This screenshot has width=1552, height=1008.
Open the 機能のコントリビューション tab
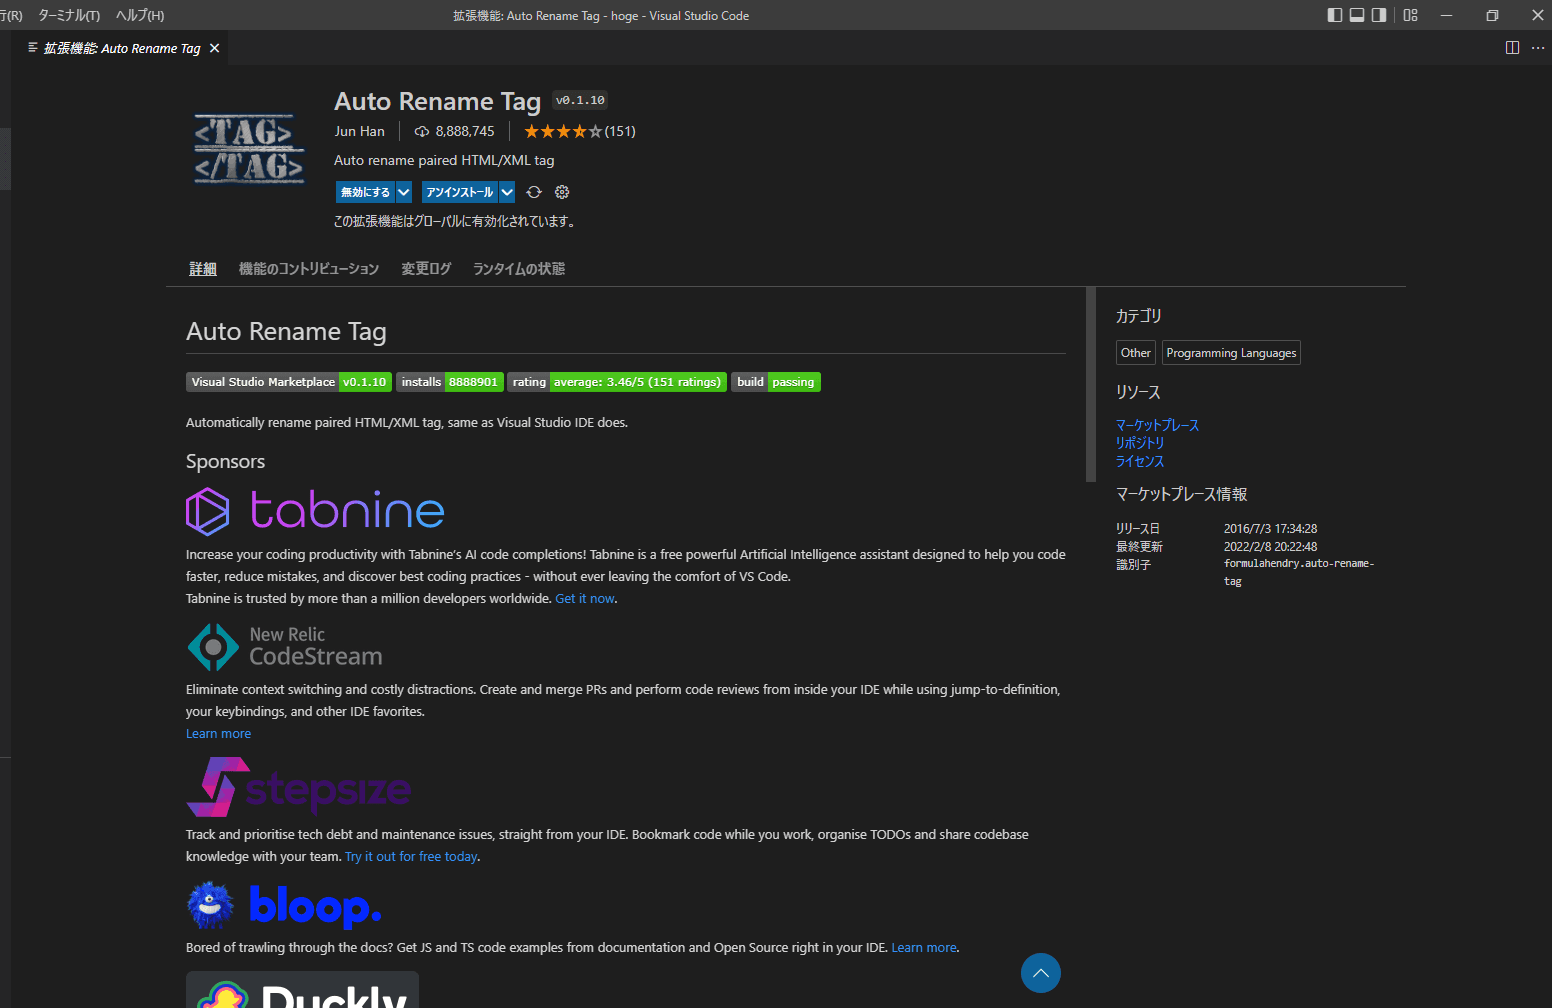[308, 269]
